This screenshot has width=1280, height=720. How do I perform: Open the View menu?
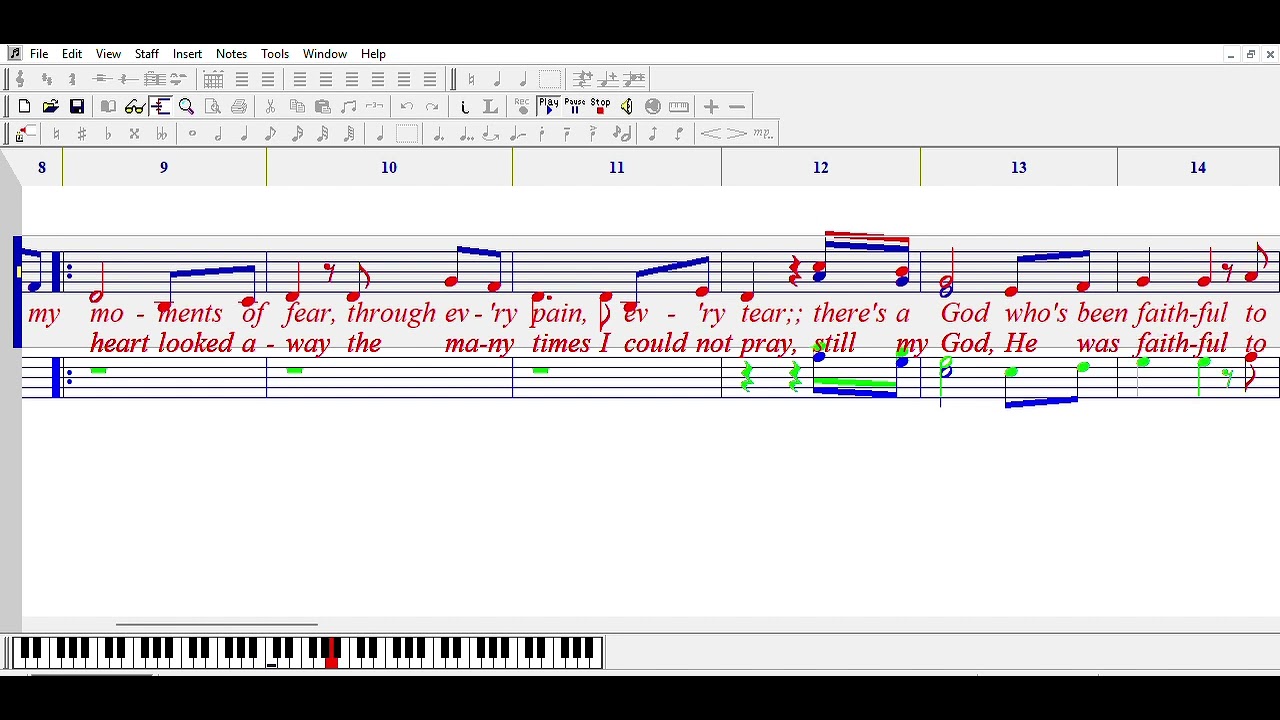108,54
